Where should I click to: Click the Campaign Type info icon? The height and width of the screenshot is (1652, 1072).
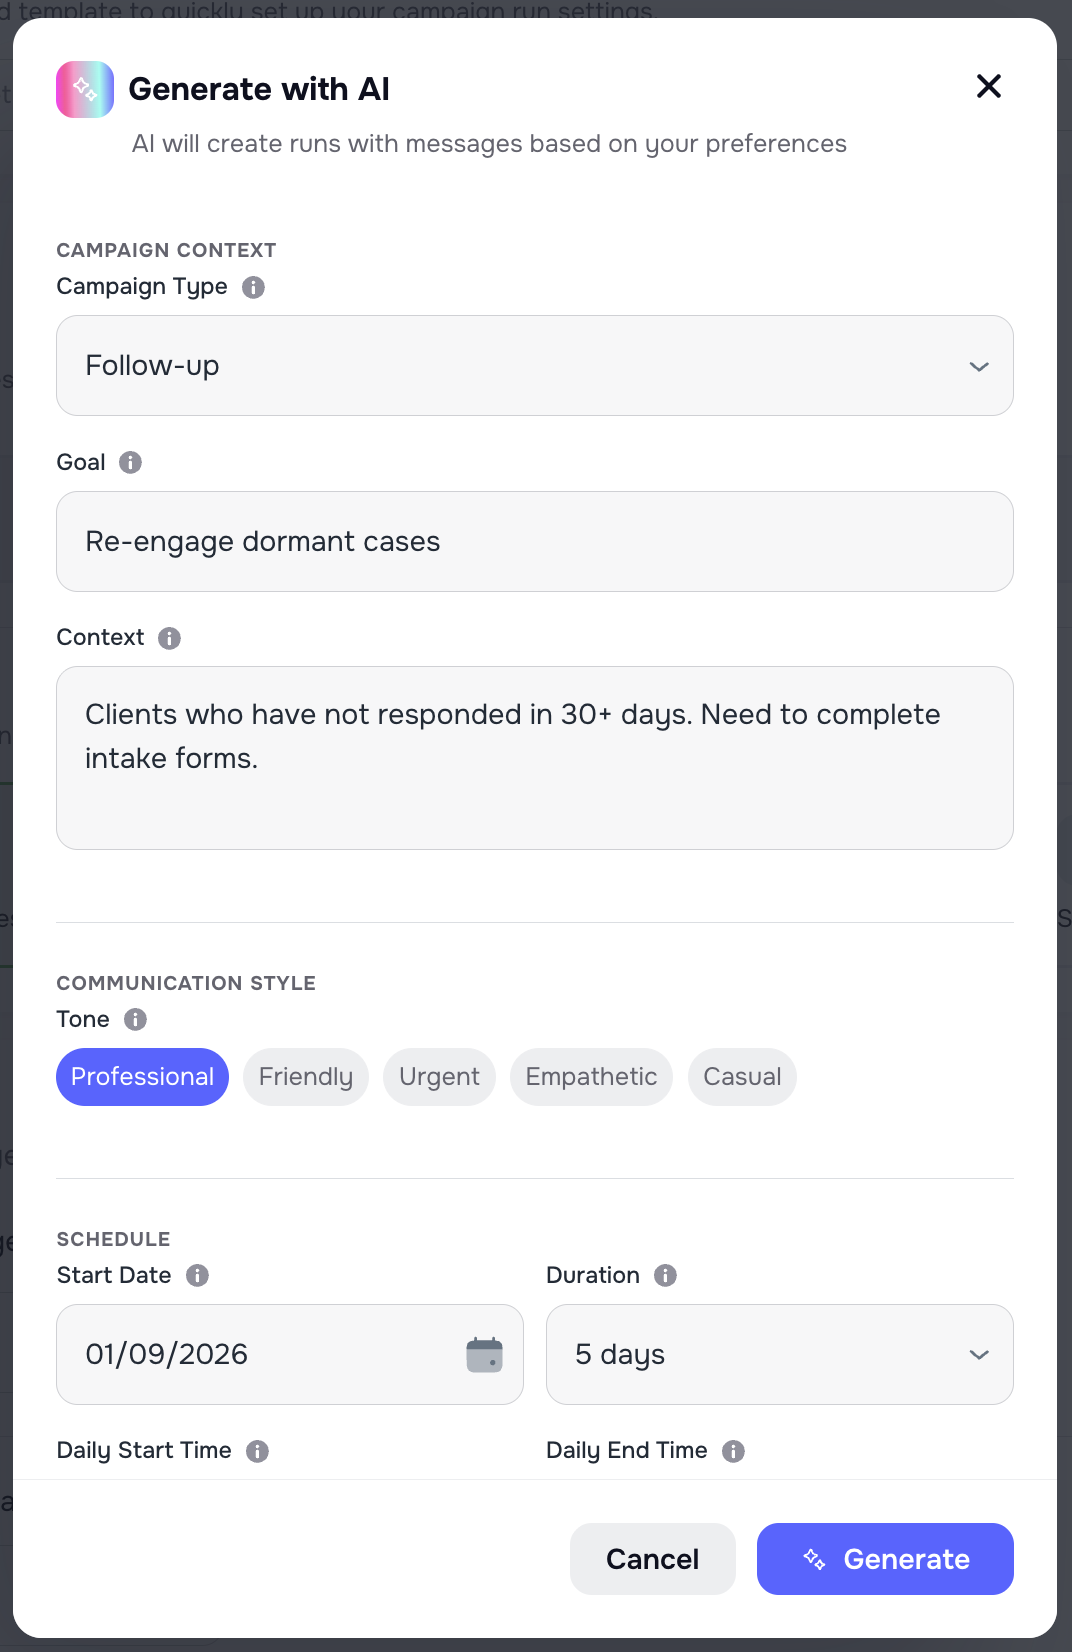click(252, 287)
